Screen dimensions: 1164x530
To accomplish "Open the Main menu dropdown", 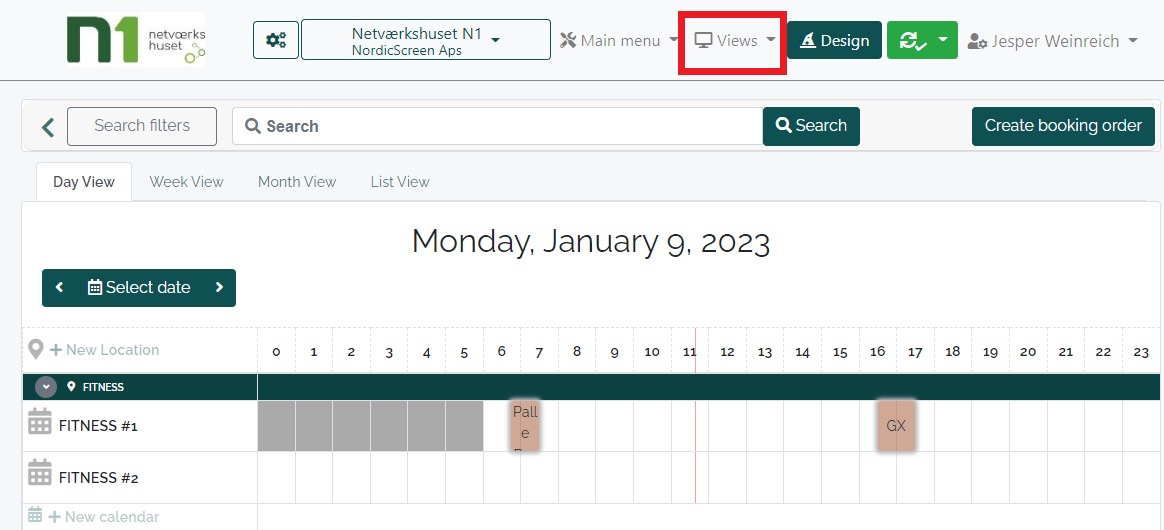I will (x=619, y=40).
